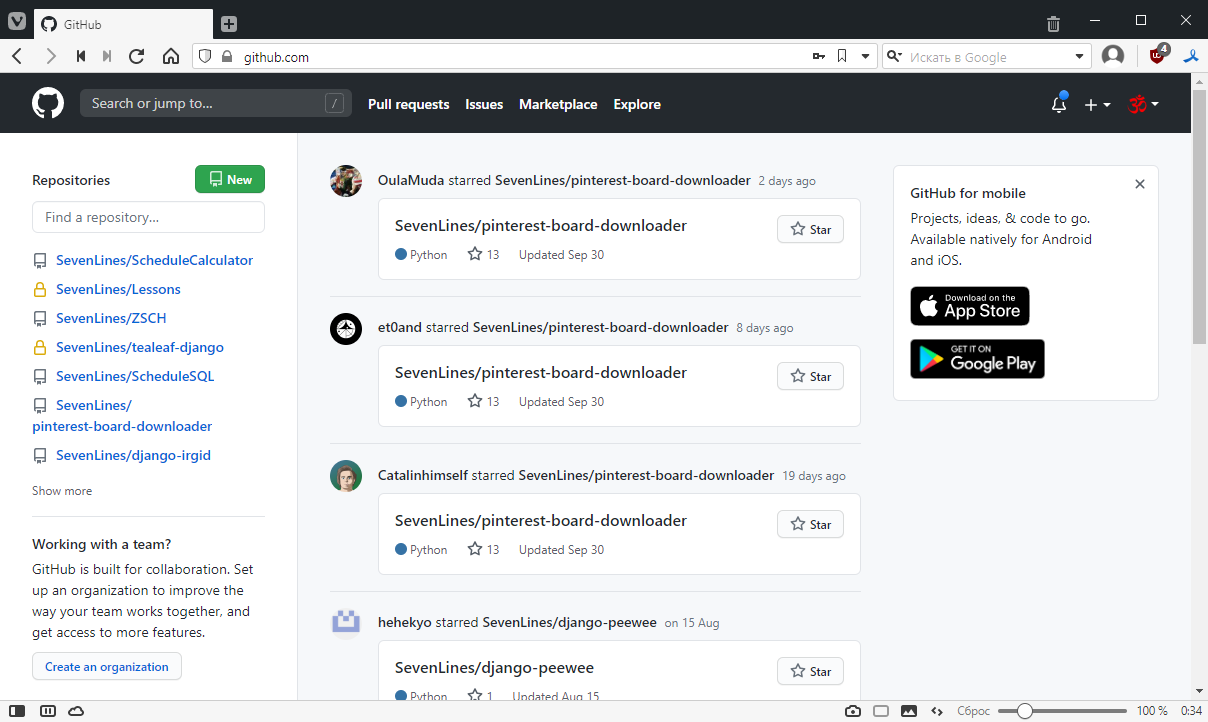Expand the repositories list with Show more
Viewport: 1208px width, 722px height.
[x=62, y=491]
